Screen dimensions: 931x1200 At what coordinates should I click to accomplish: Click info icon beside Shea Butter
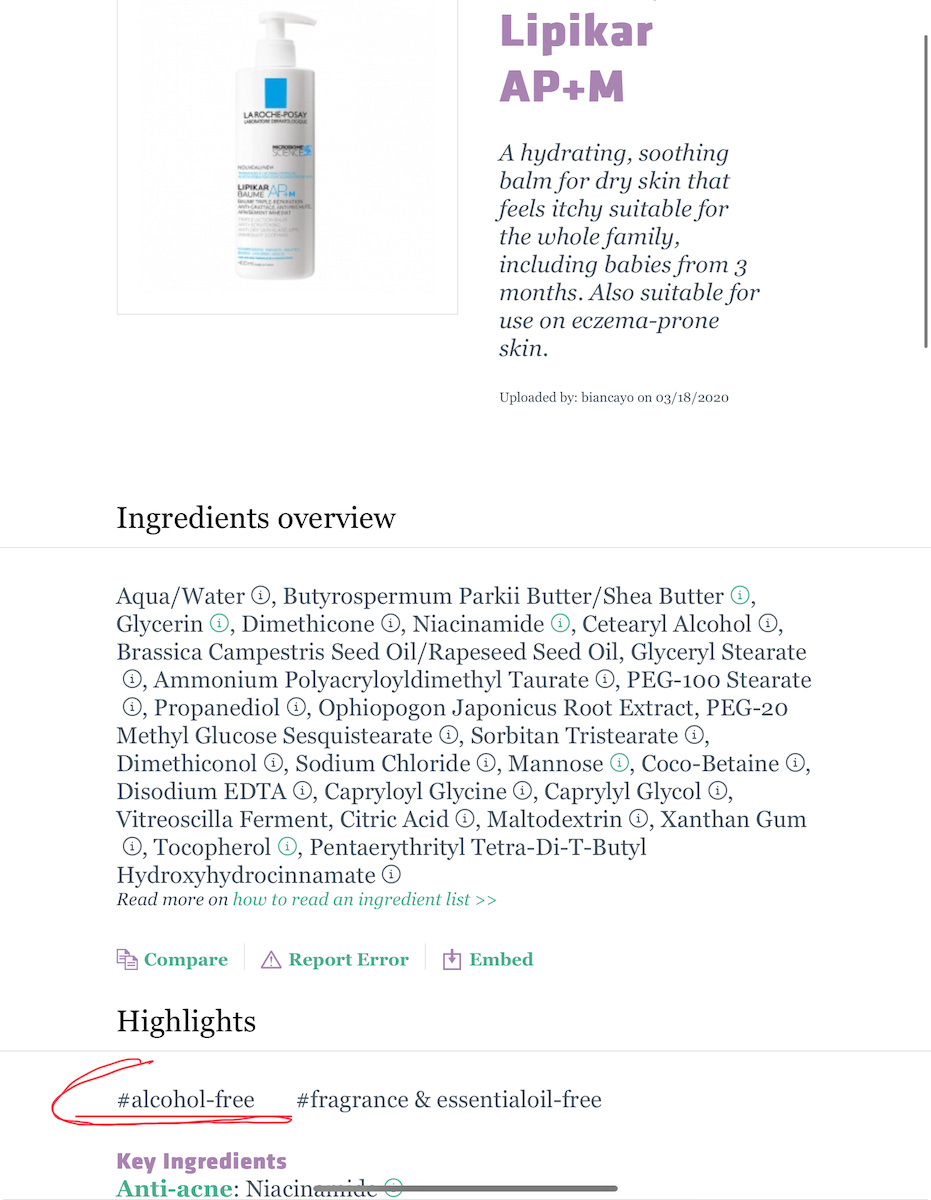pyautogui.click(x=739, y=597)
